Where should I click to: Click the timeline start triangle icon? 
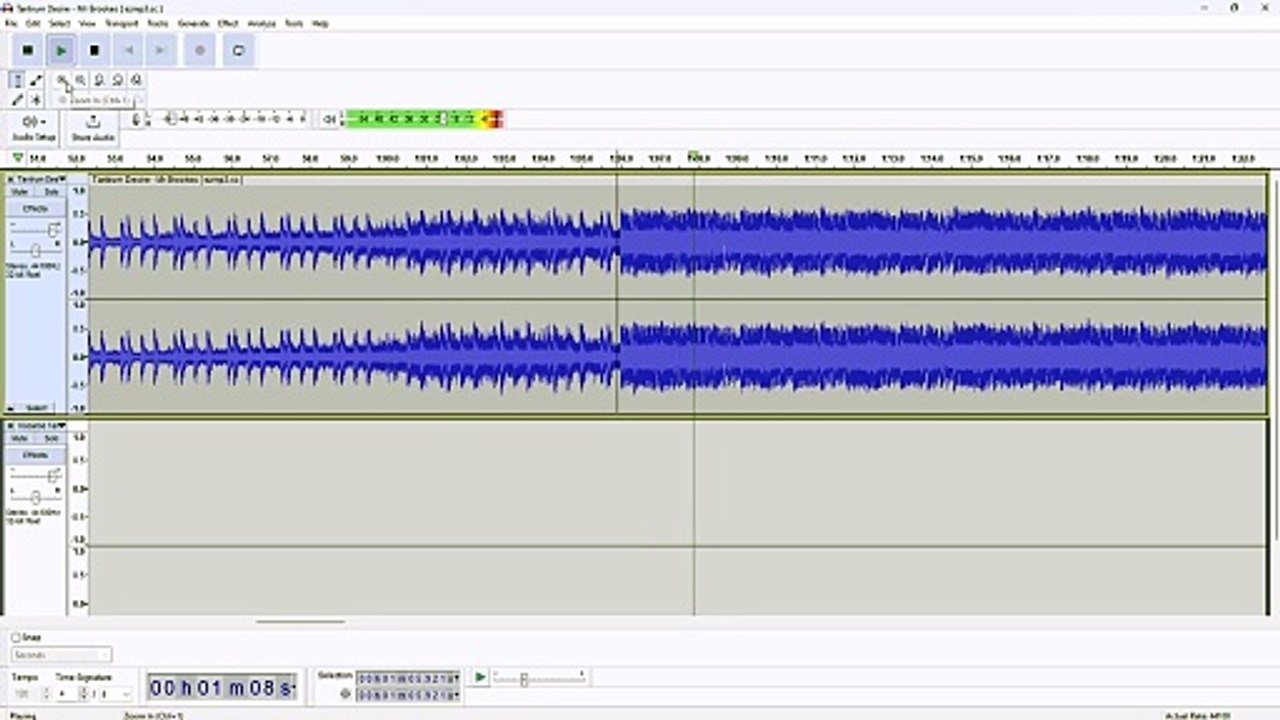[x=17, y=158]
